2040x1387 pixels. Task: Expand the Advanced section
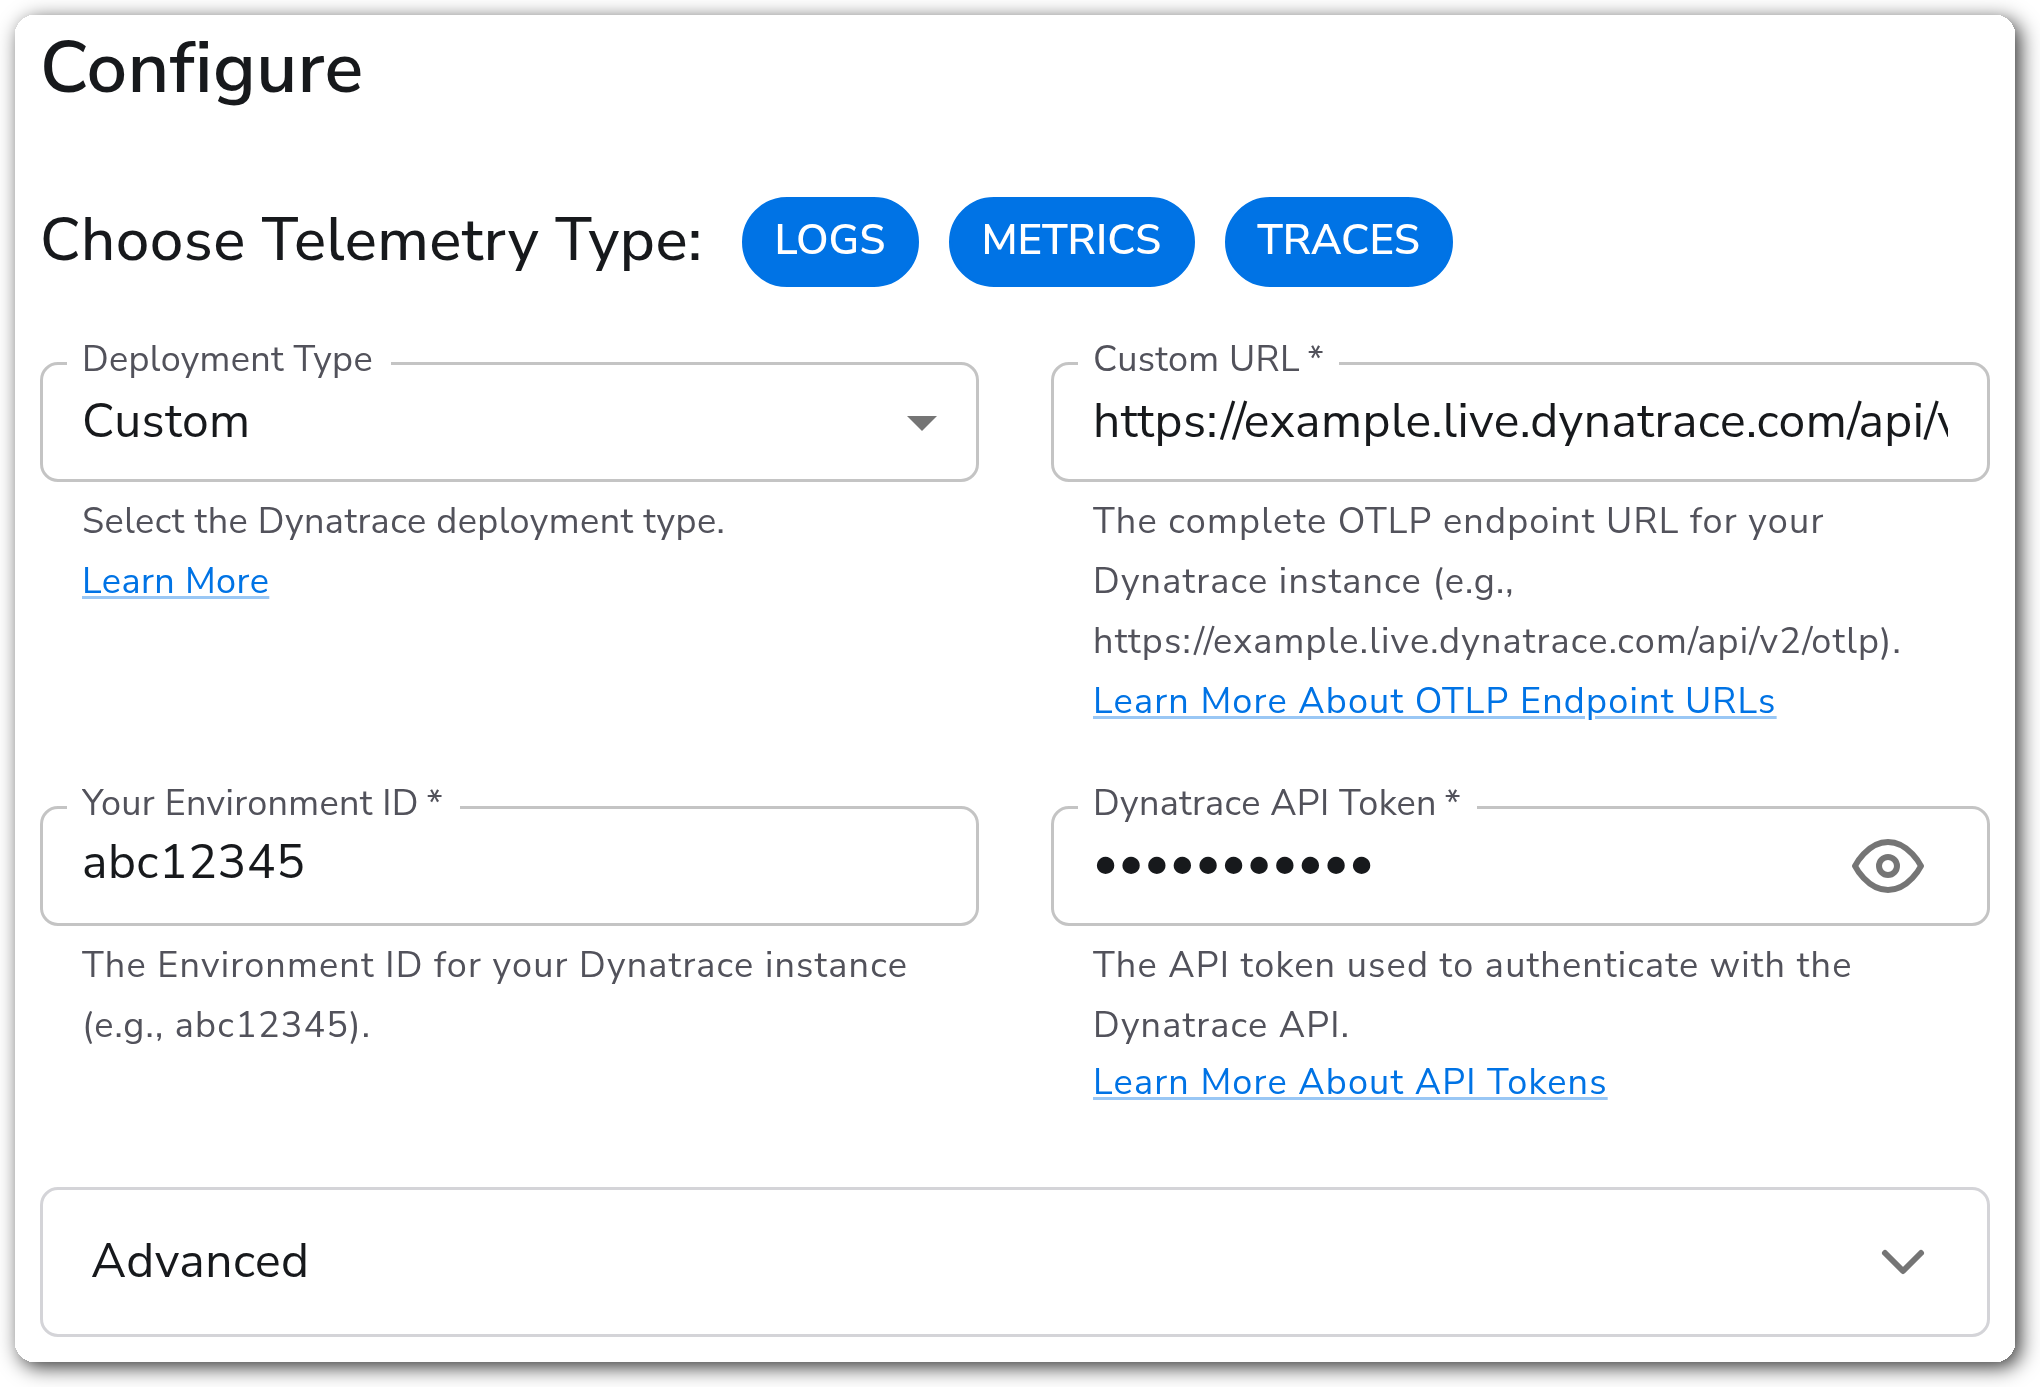[1014, 1261]
